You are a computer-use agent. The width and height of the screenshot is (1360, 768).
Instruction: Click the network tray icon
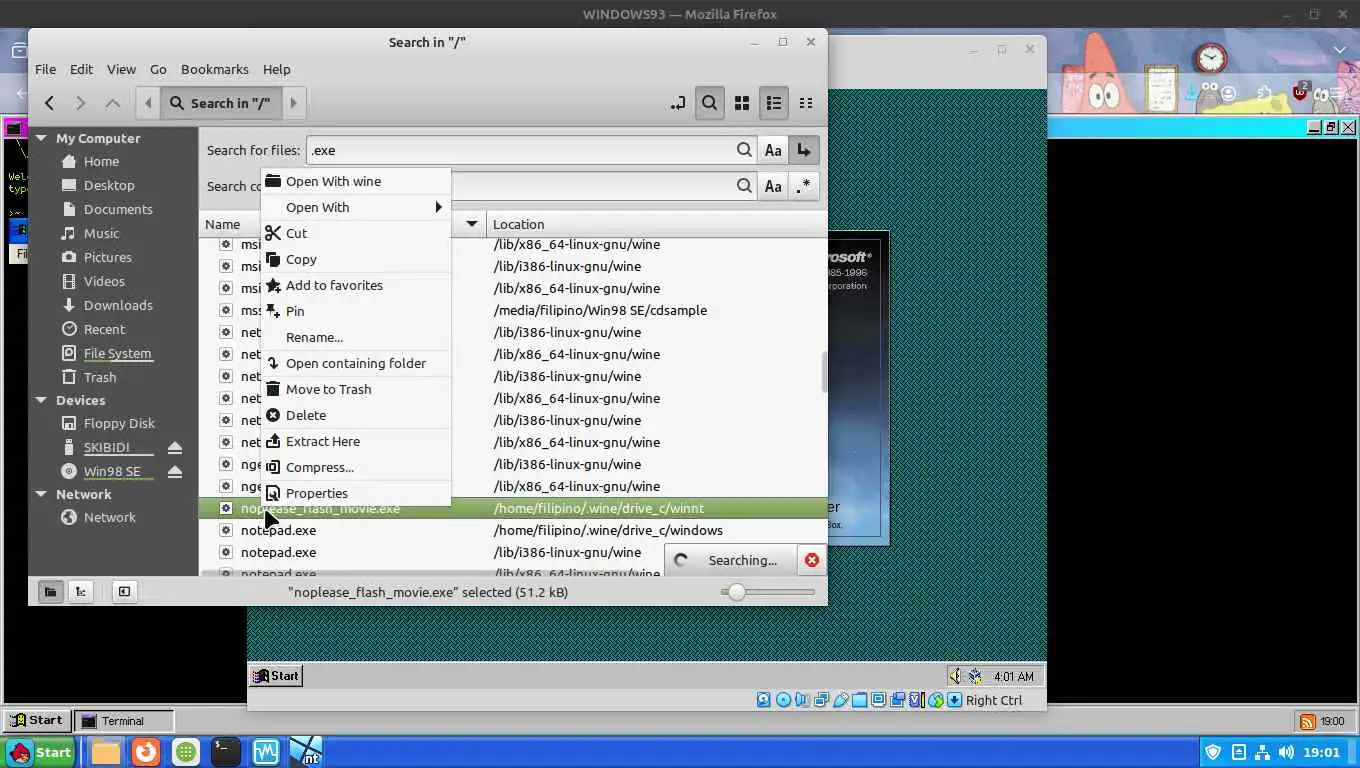(1262, 752)
